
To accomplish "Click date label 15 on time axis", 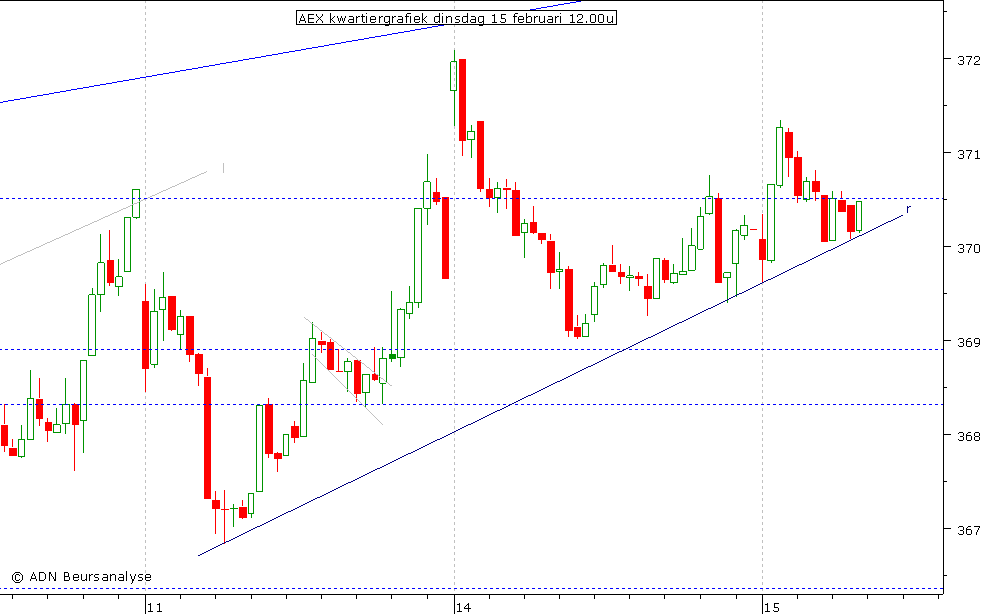I will 772,607.
